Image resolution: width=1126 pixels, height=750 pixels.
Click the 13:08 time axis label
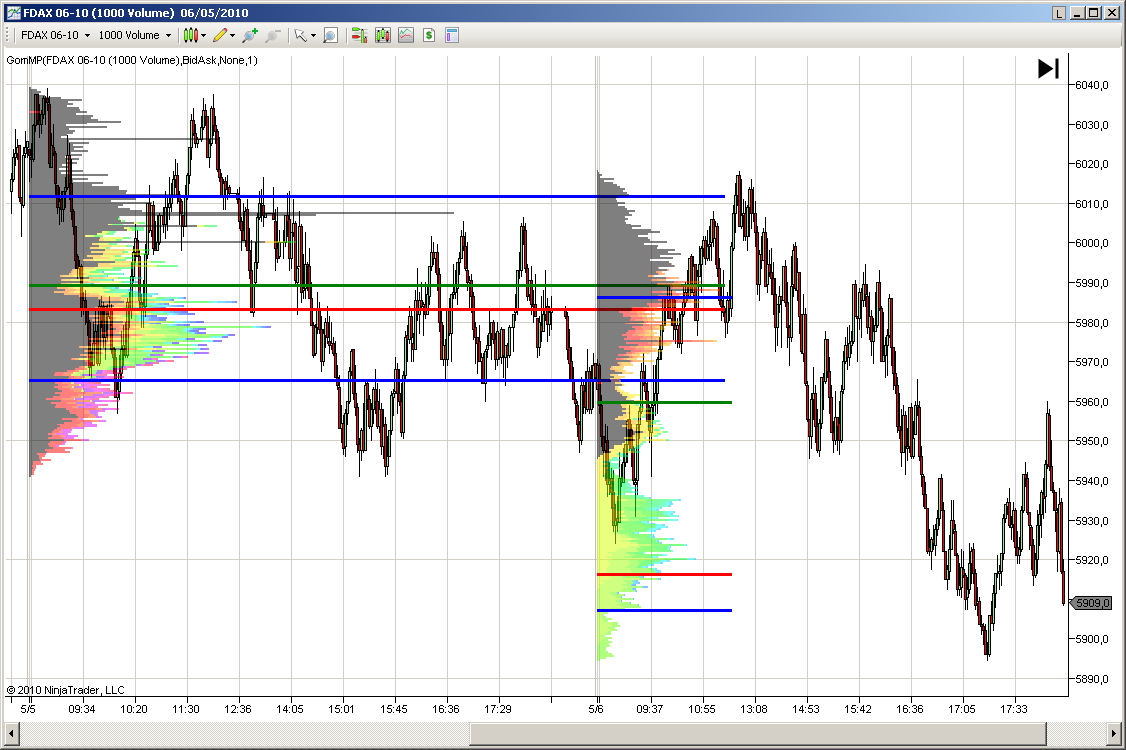point(754,709)
